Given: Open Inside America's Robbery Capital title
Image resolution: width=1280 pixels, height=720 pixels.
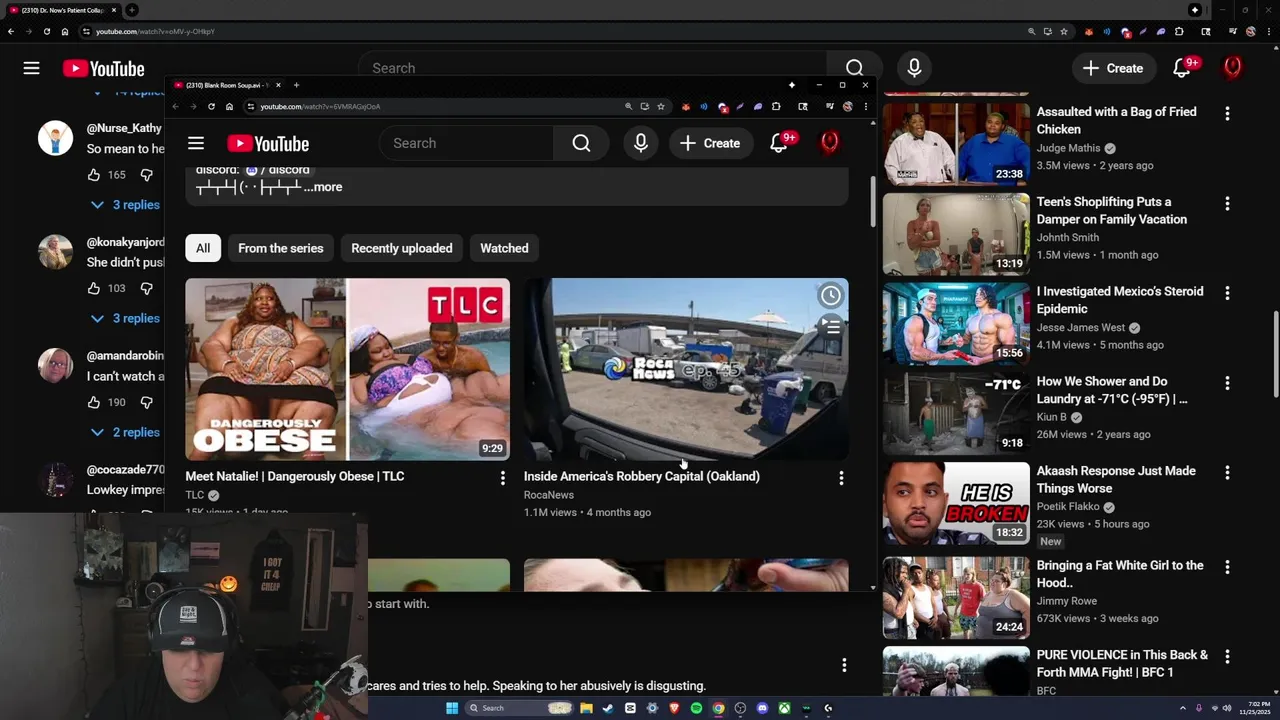Looking at the screenshot, I should 642,476.
